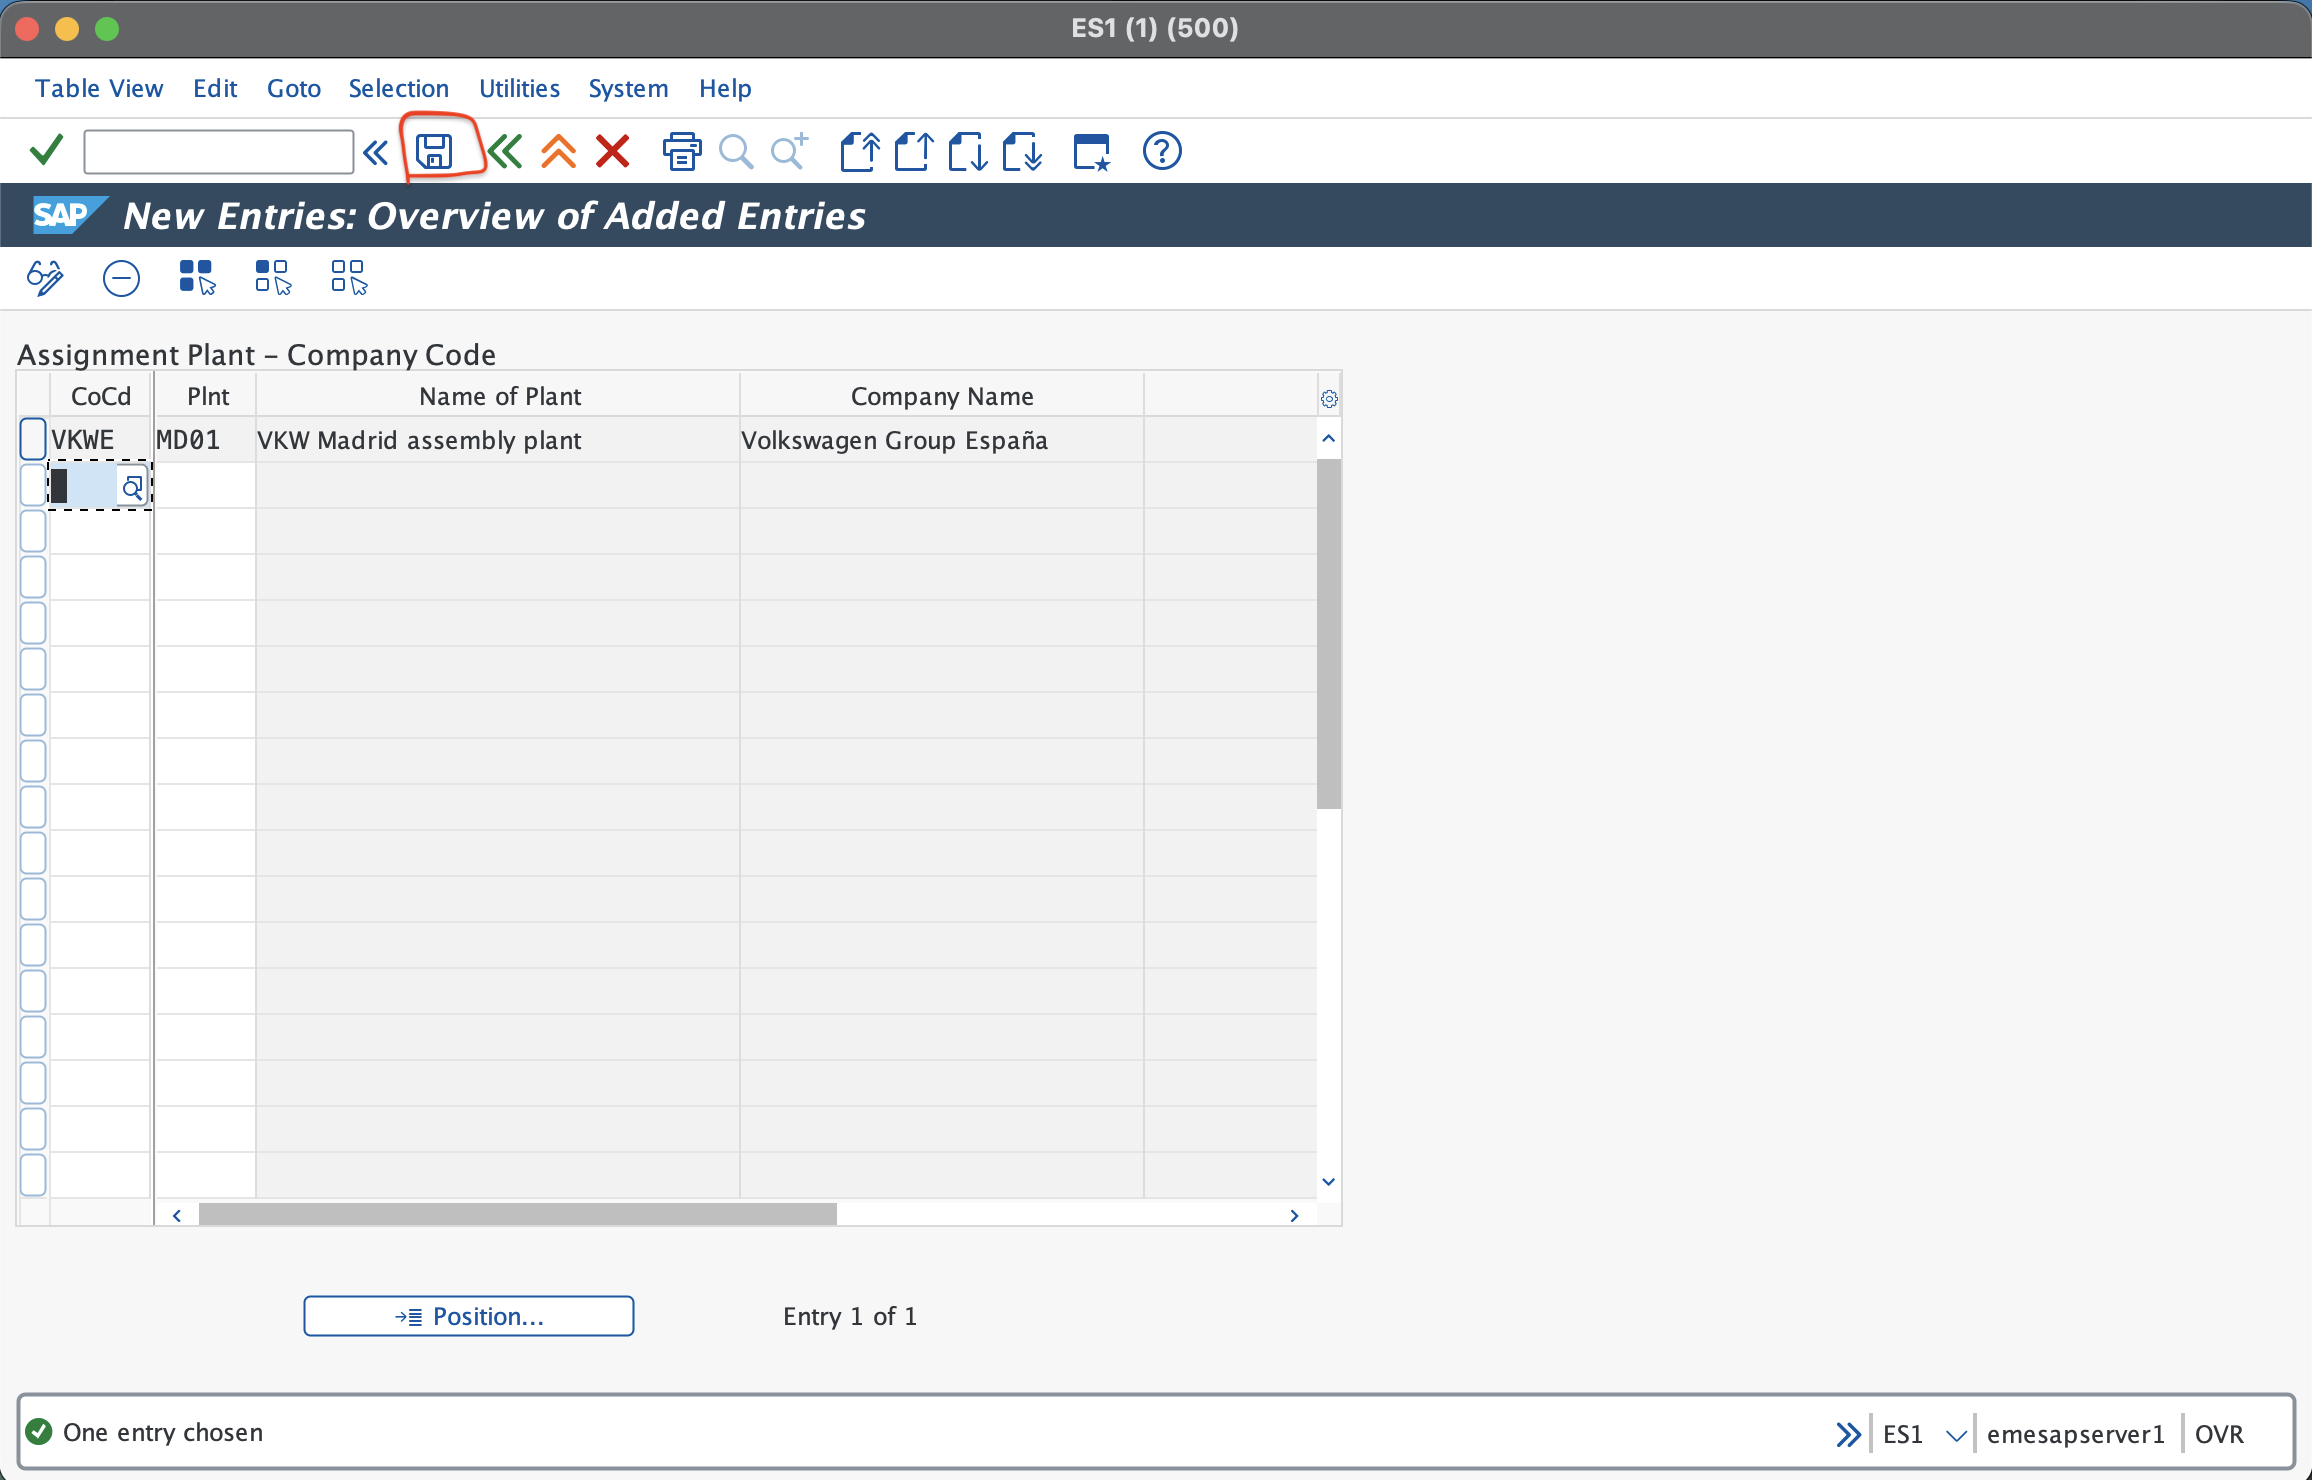This screenshot has height=1480, width=2312.
Task: Collapse the command field chevron
Action: coord(376,152)
